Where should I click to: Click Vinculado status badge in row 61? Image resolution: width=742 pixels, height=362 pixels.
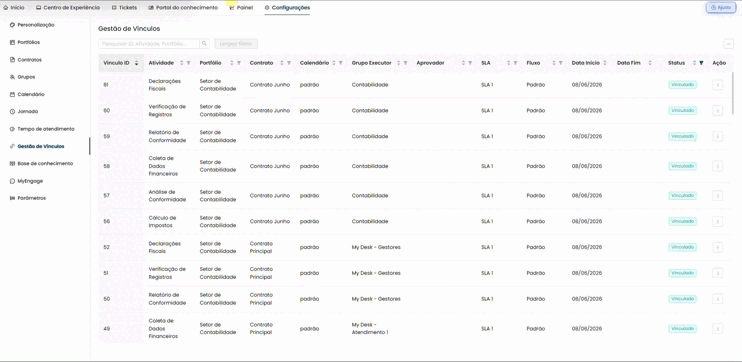click(x=682, y=85)
